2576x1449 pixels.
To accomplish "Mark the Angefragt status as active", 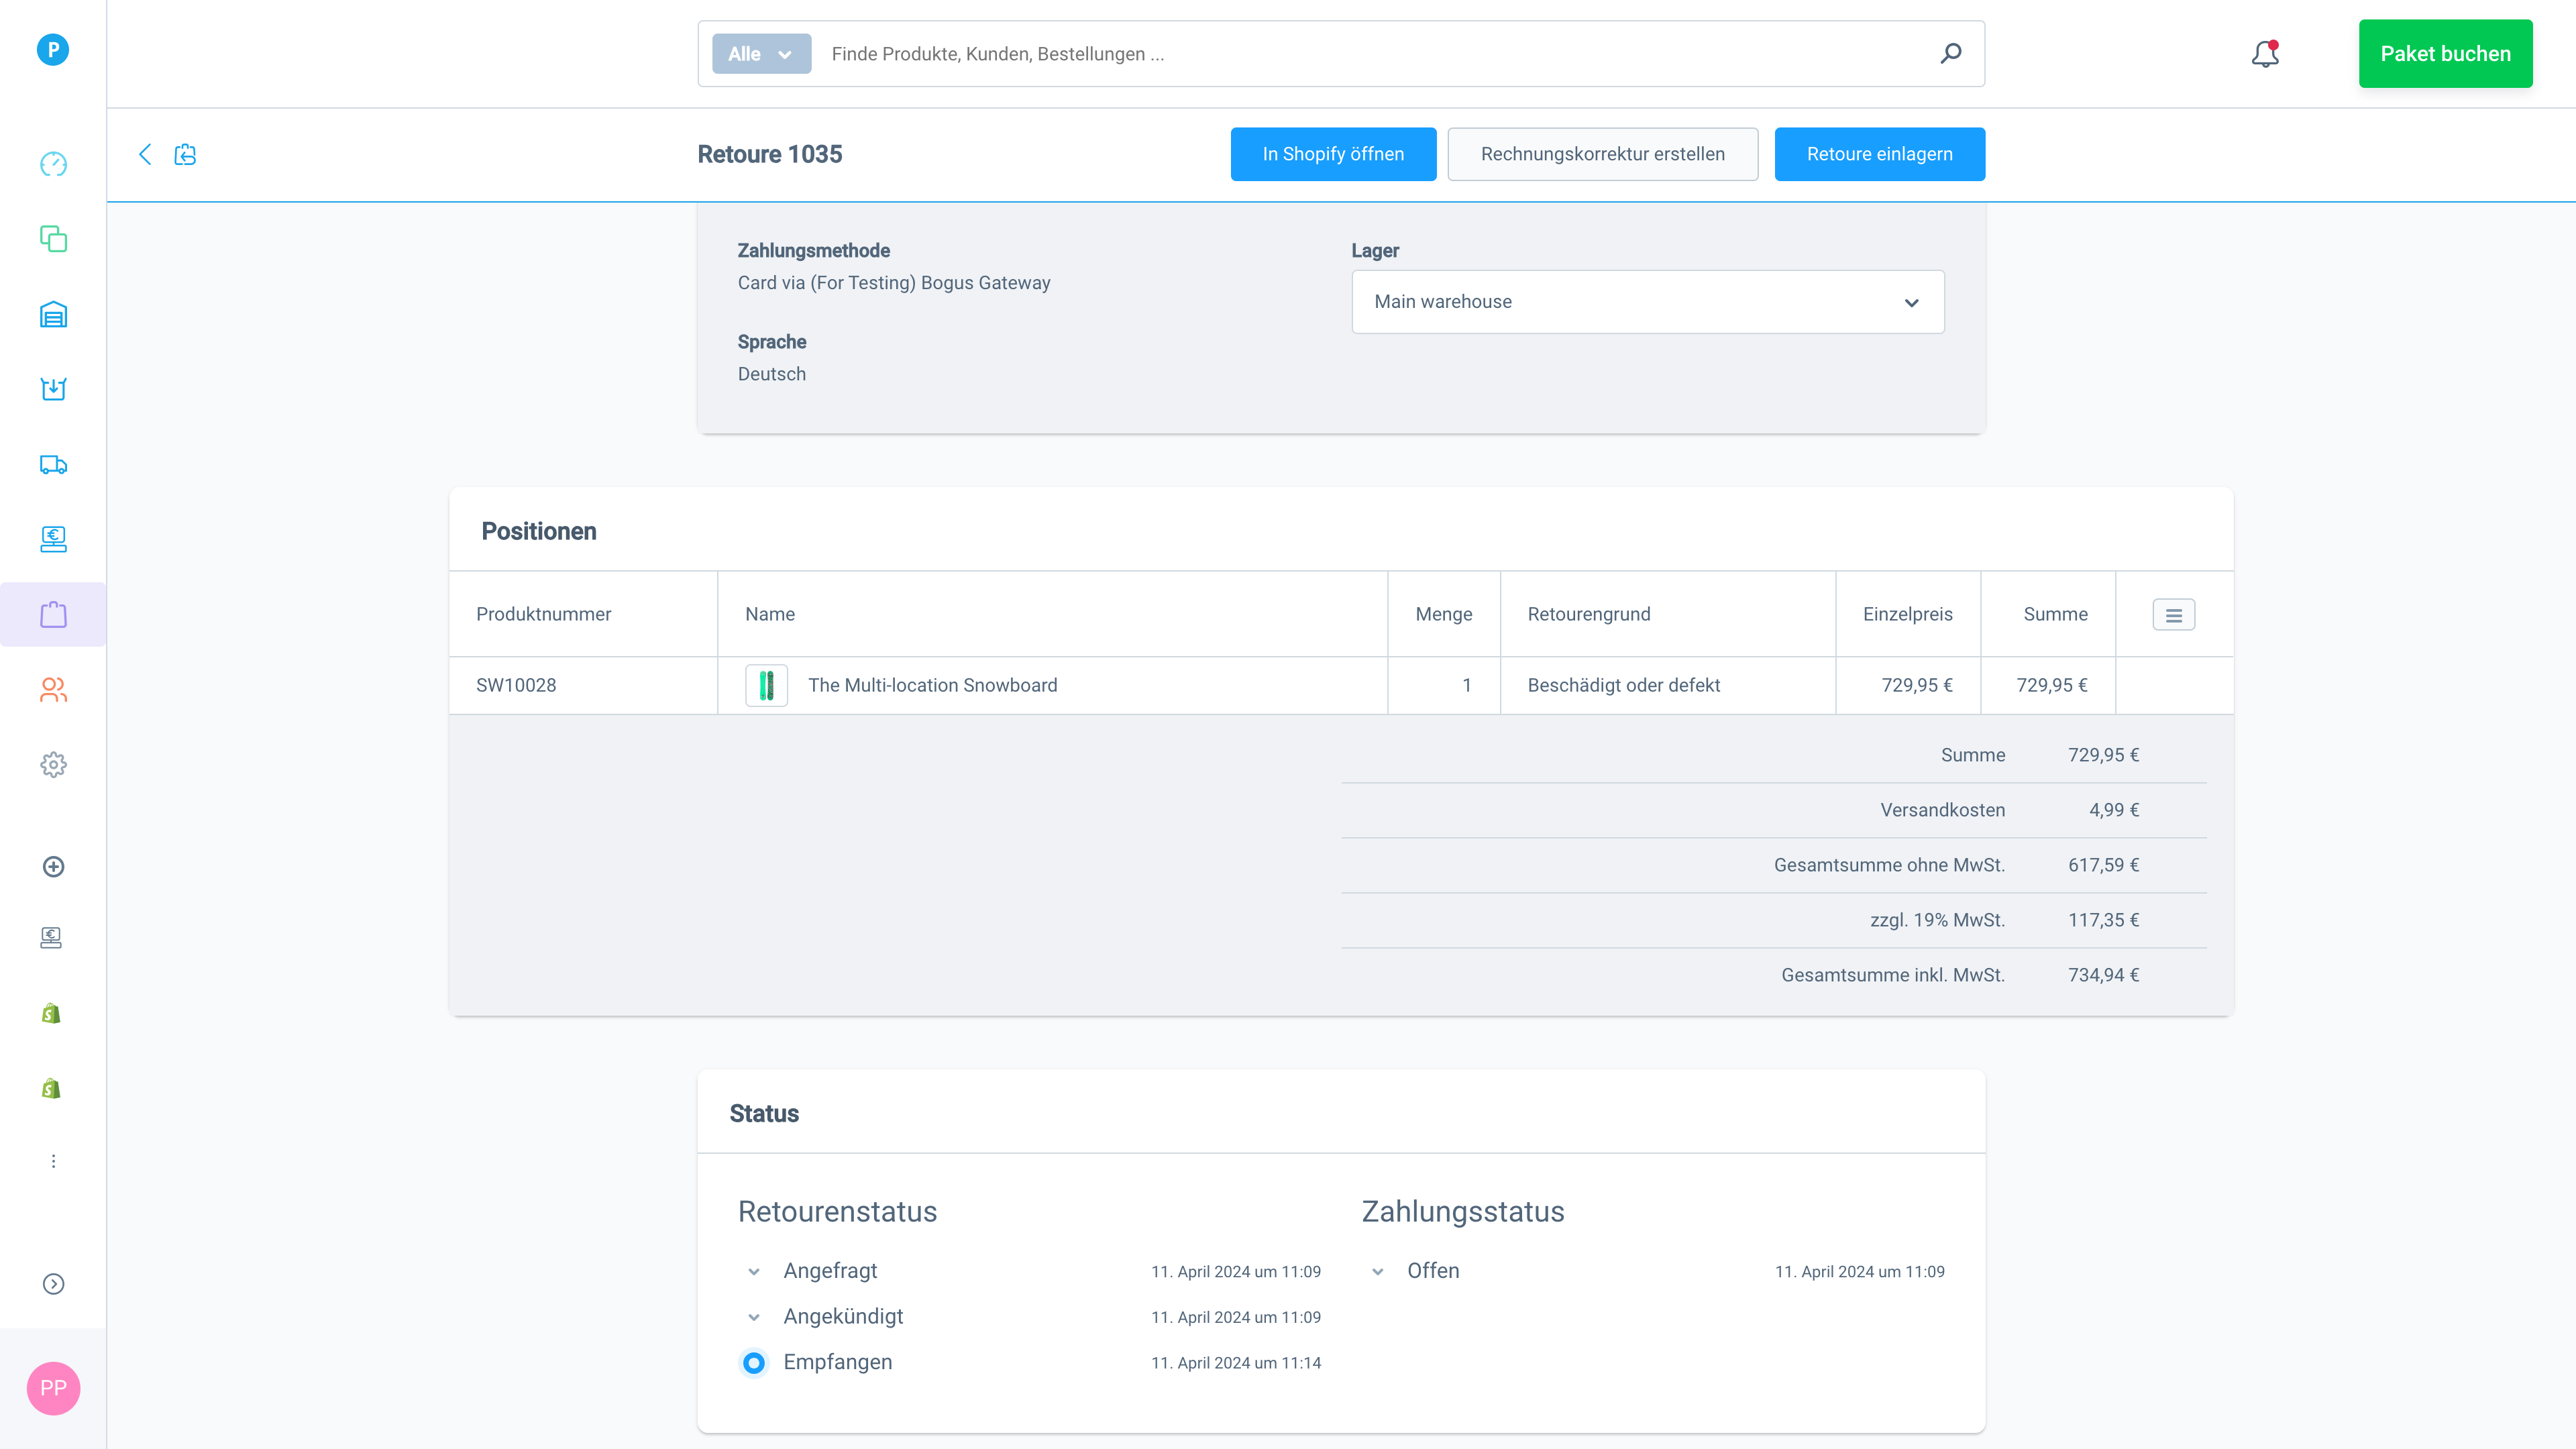I will [x=753, y=1271].
